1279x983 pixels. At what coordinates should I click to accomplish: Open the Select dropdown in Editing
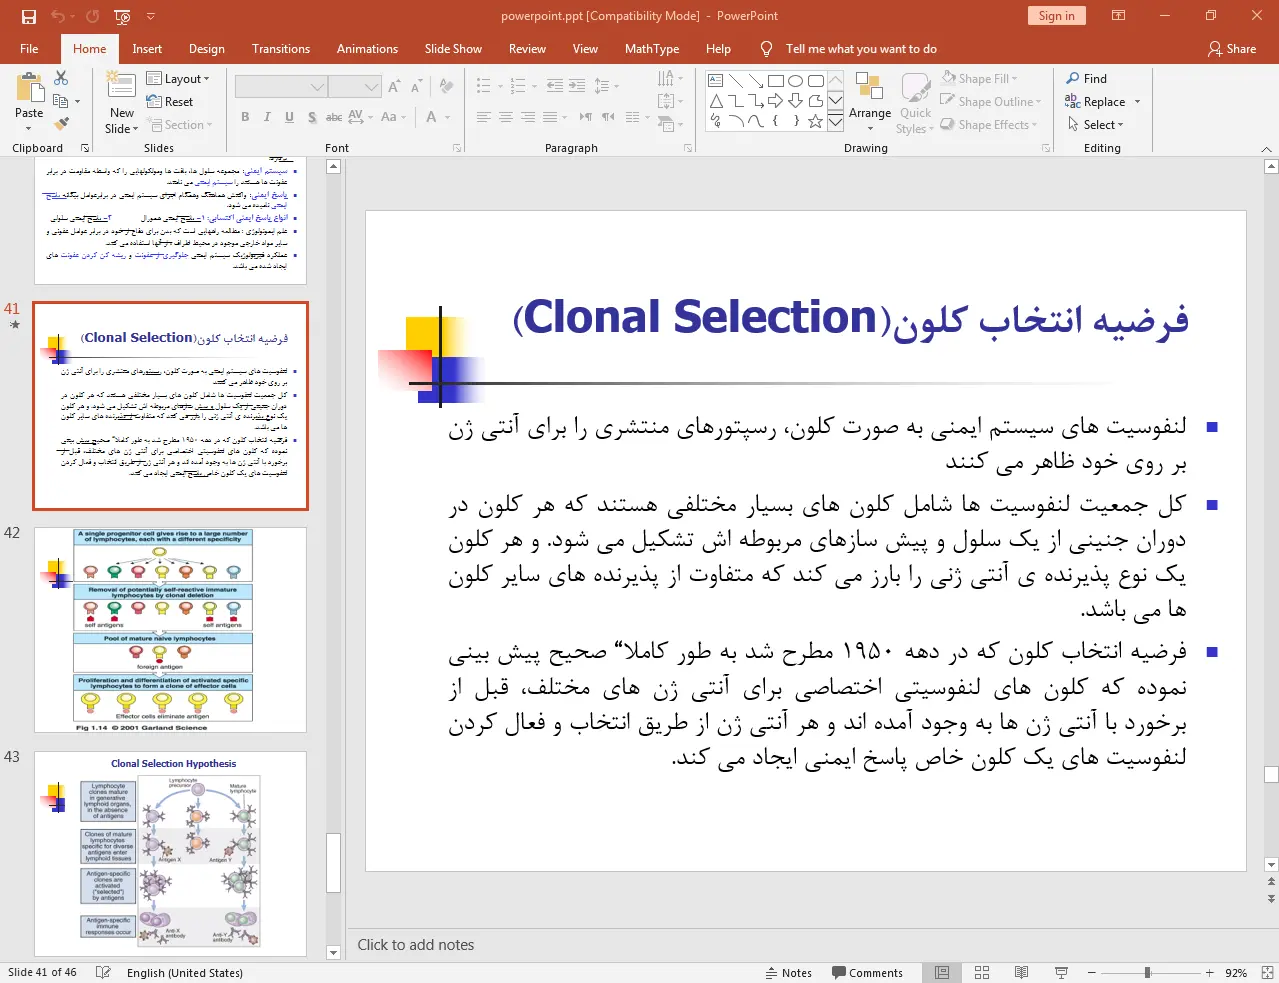click(1096, 125)
